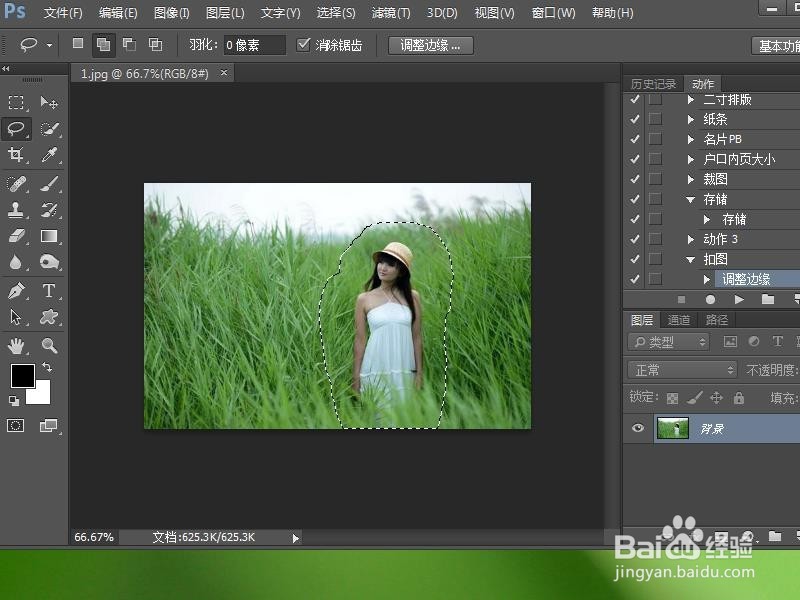Select the Custom Shape tool
The image size is (800, 600).
click(x=49, y=317)
